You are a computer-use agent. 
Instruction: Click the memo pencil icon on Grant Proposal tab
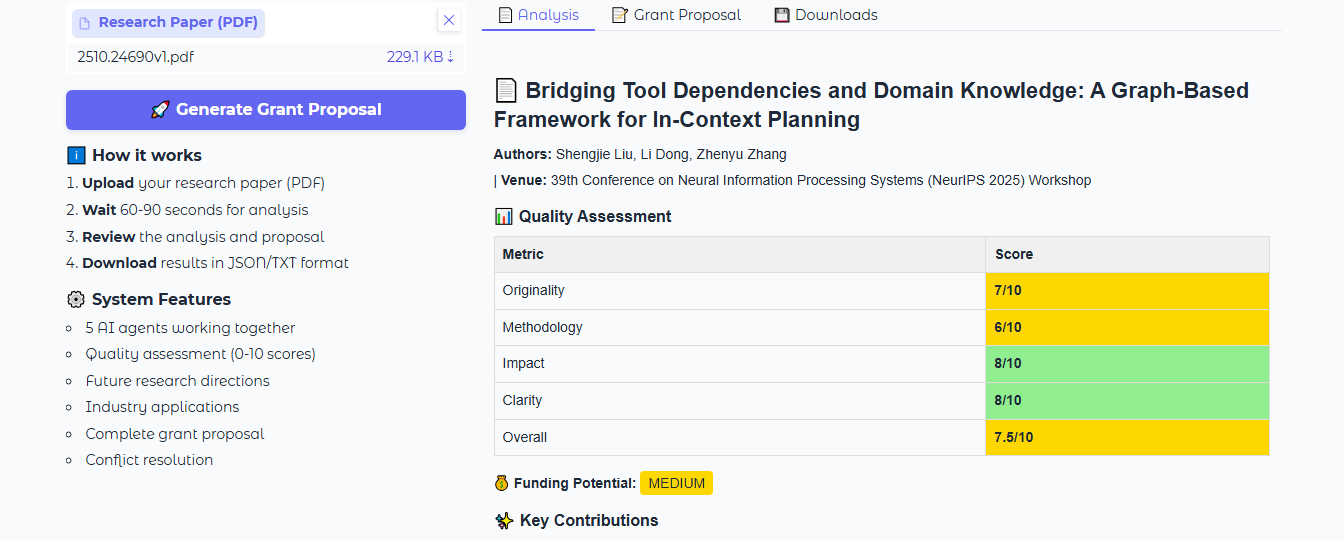620,15
